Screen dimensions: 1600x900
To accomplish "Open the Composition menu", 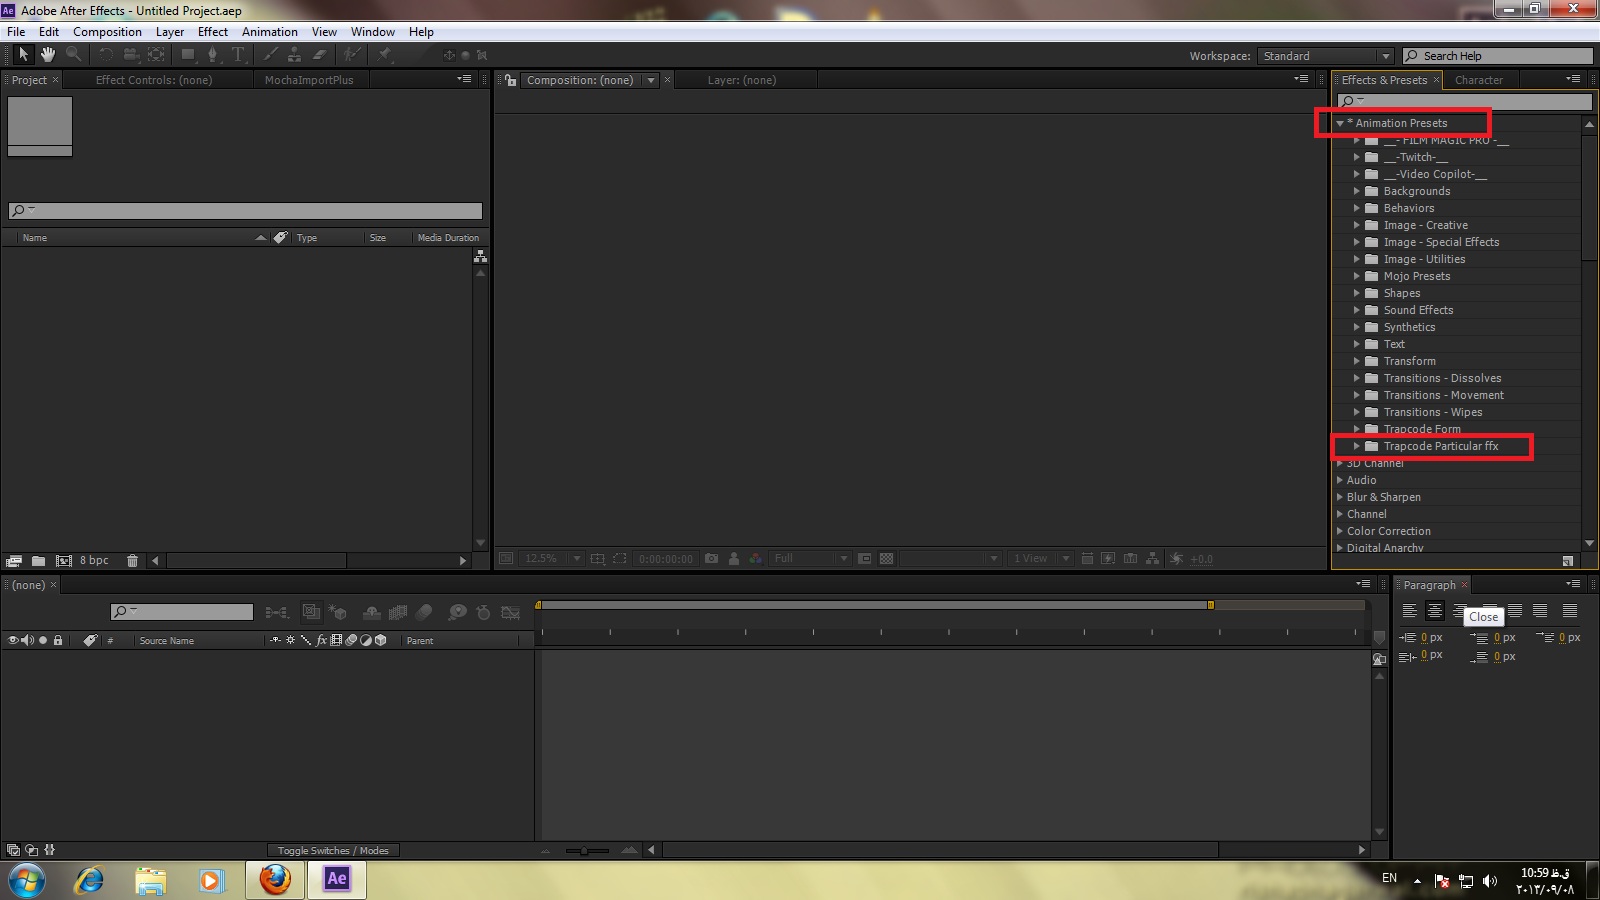I will 107,32.
